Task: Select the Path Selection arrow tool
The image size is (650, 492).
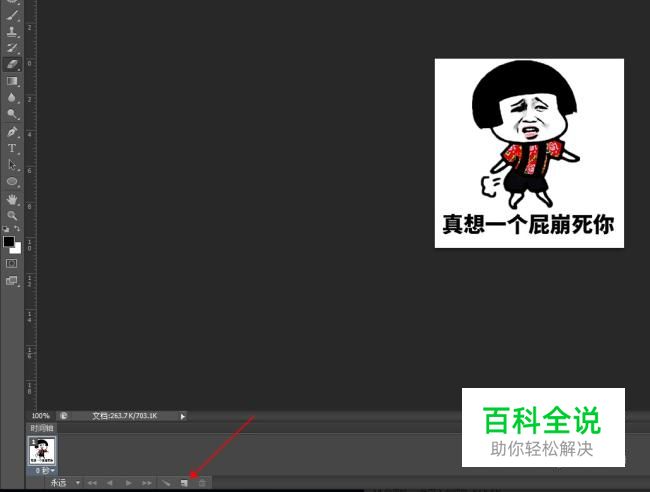Action: point(12,165)
